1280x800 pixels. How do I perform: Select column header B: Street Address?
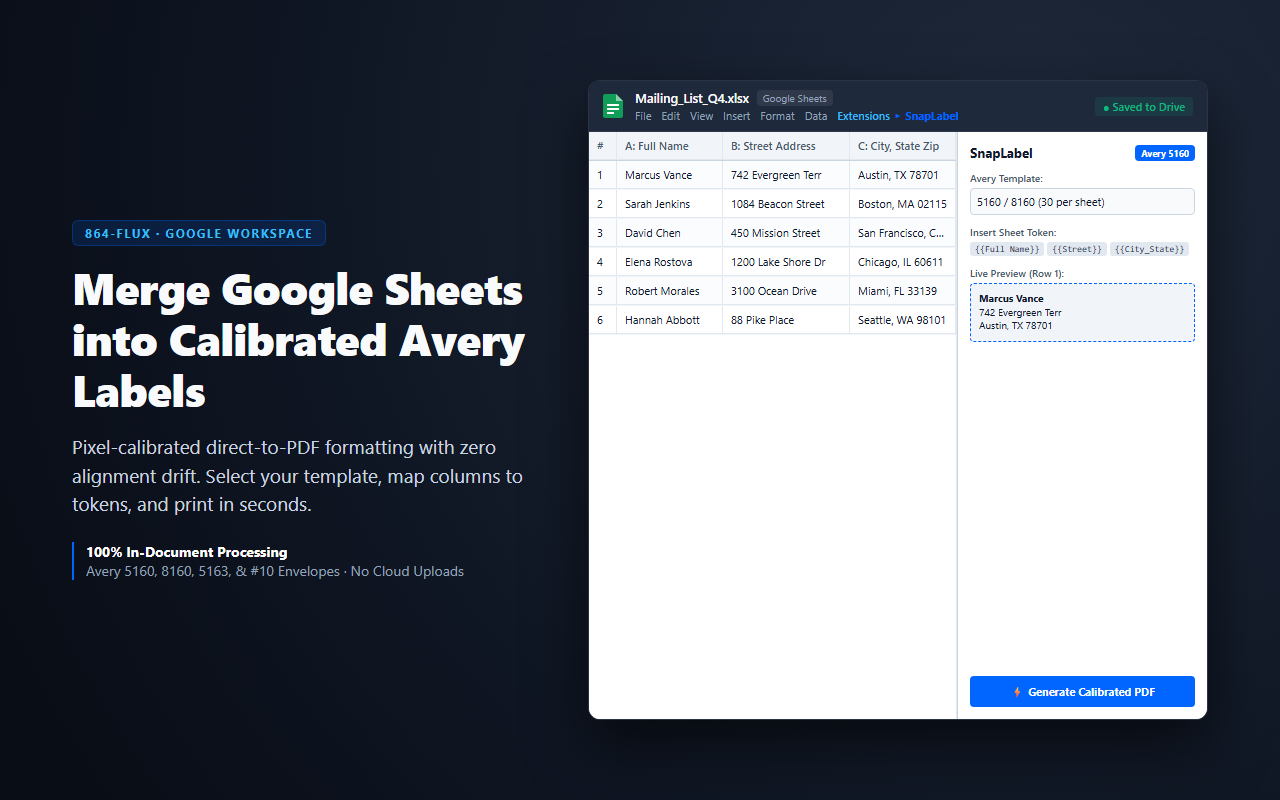click(x=786, y=146)
